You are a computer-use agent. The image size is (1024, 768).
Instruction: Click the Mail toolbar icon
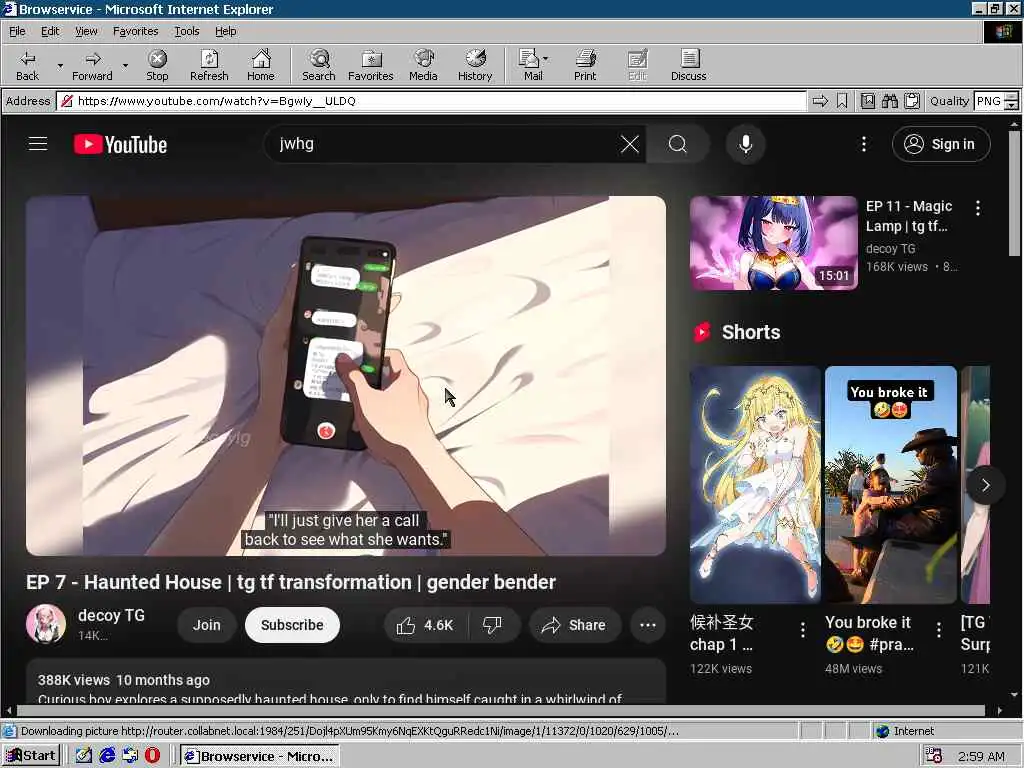531,65
